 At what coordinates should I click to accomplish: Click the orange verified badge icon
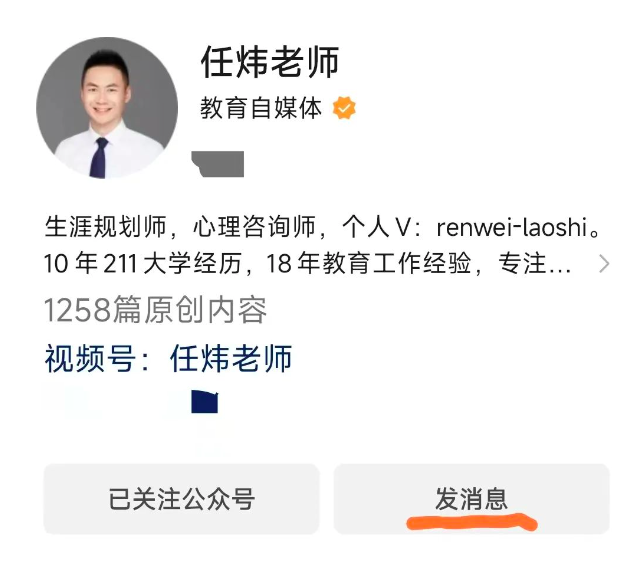tap(344, 107)
